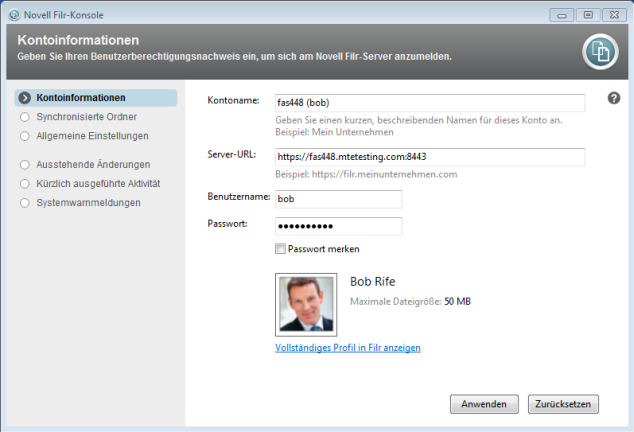Viewport: 634px width, 432px height.
Task: Select the radio circle next to Systemwarnmeldungen
Action: [25, 203]
